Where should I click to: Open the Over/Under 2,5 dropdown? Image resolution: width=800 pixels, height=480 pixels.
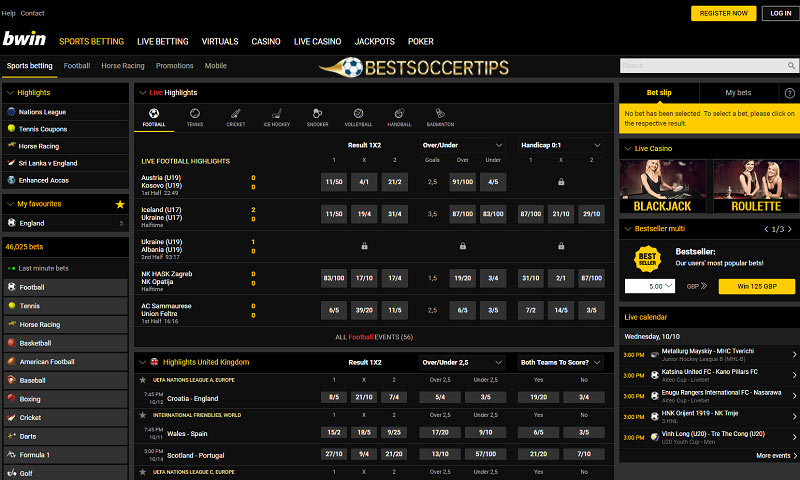pos(462,363)
